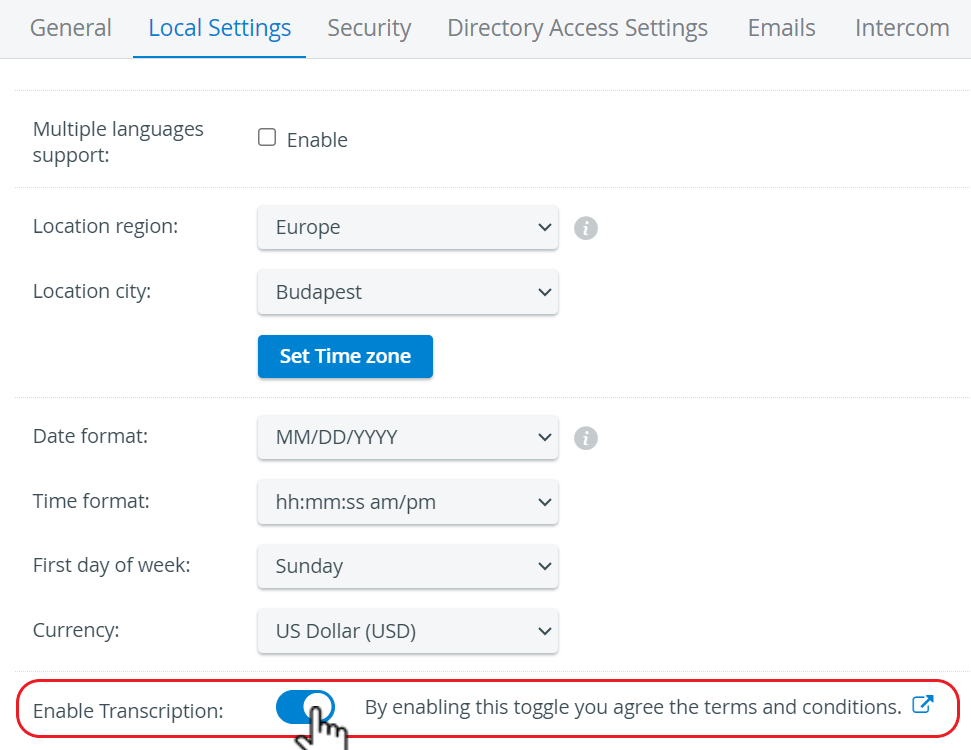Click the terms and conditions agreement text
The width and height of the screenshot is (971, 750).
pos(633,707)
